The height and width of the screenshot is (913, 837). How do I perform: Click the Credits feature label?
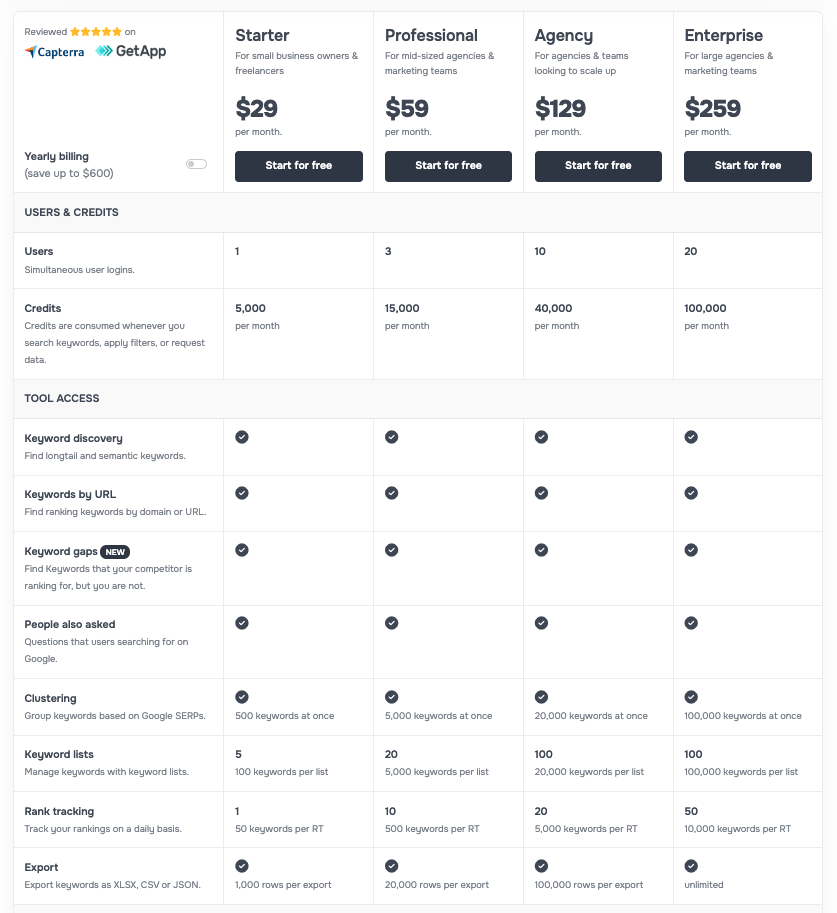coord(43,308)
